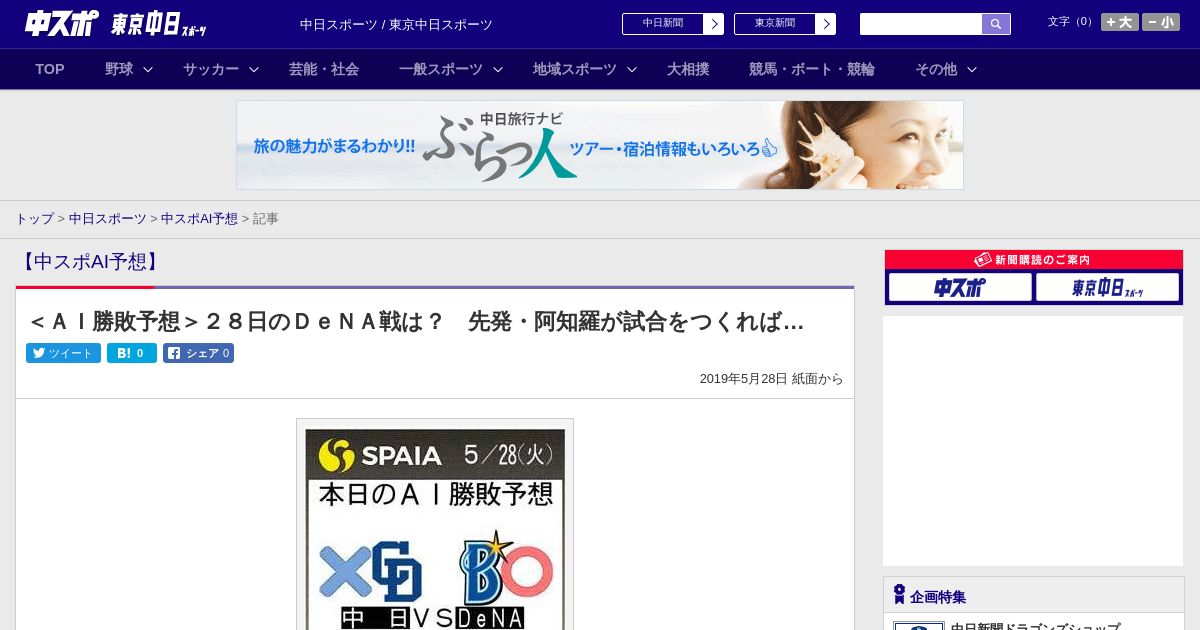Expand the サッカー dropdown chevron

254,69
